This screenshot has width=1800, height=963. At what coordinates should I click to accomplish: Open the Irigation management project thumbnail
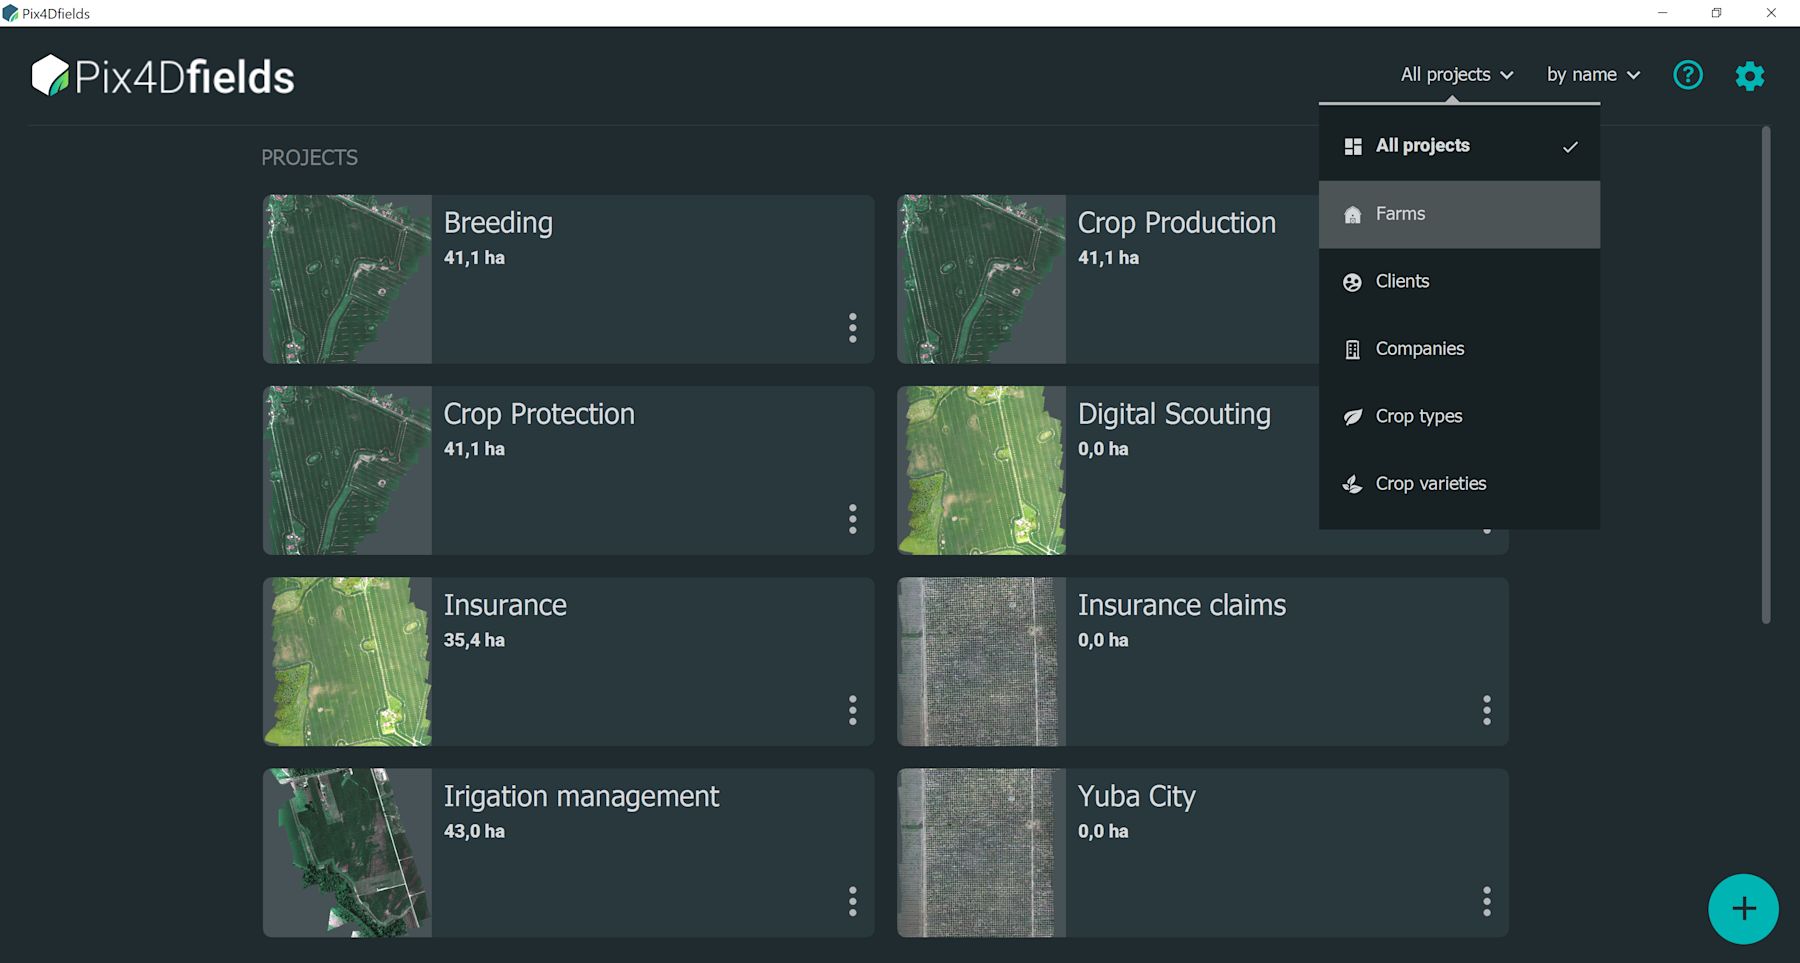346,852
